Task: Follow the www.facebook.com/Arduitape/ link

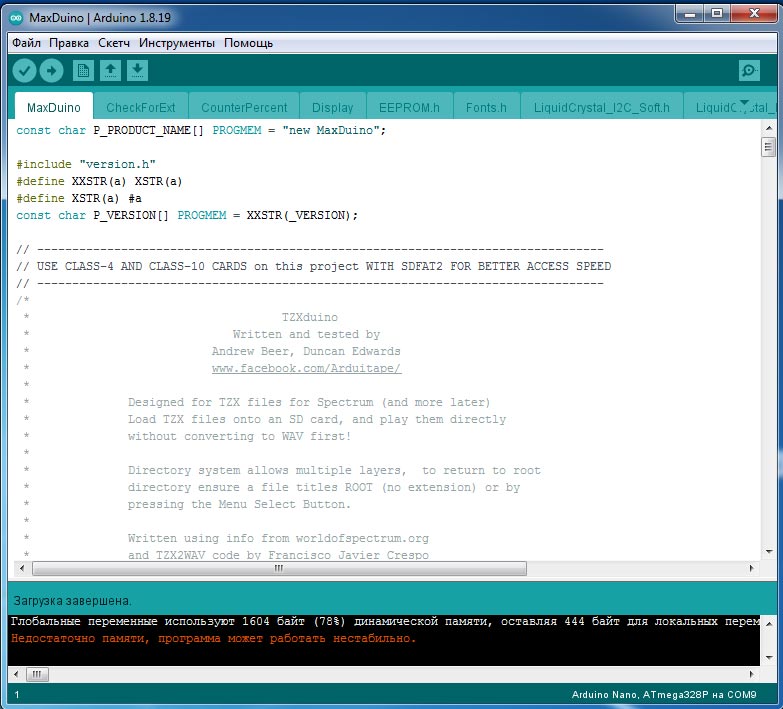Action: click(x=306, y=368)
